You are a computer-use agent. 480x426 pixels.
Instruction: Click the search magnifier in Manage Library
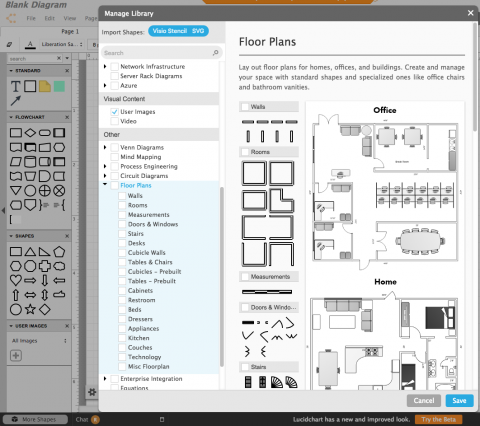pyautogui.click(x=215, y=53)
